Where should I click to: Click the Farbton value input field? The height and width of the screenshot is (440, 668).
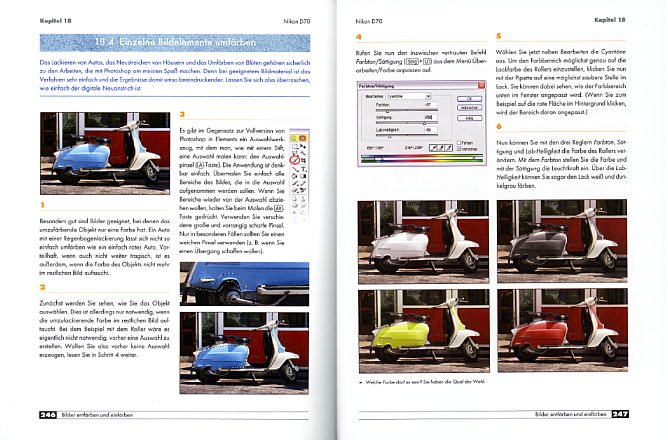431,105
